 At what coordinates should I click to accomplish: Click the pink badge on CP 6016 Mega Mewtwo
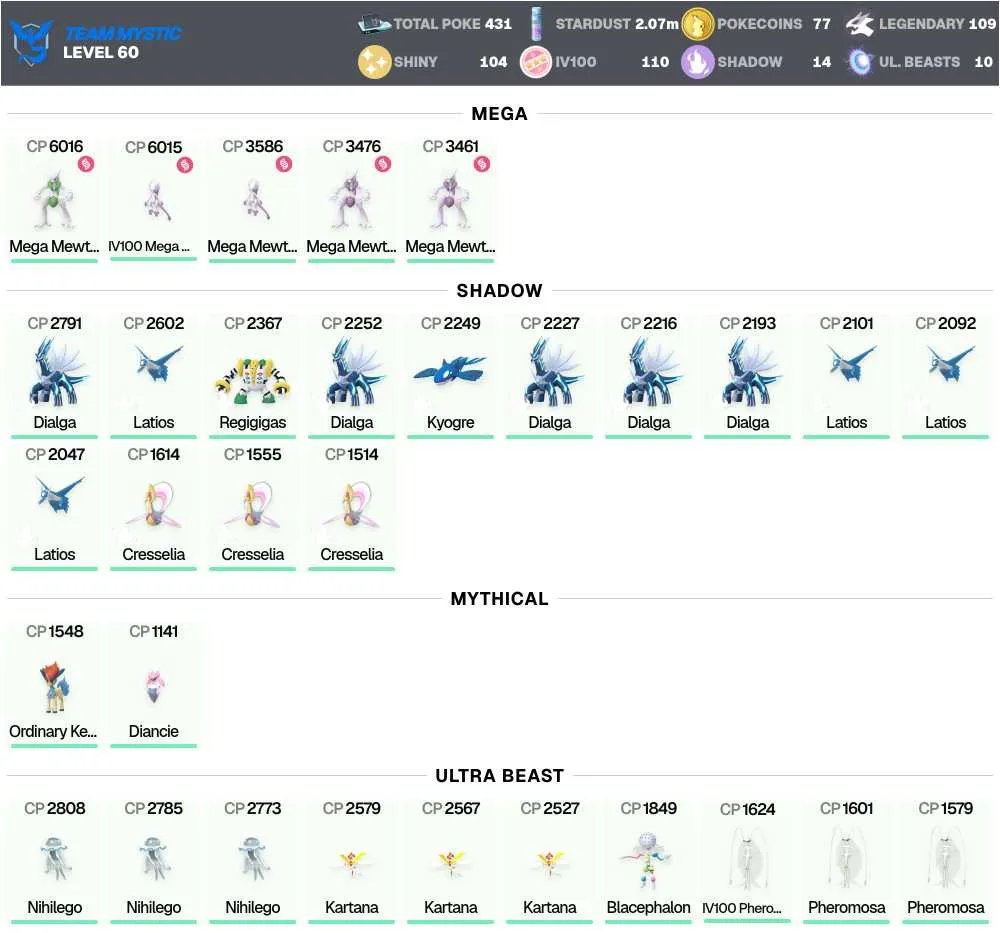tap(86, 165)
